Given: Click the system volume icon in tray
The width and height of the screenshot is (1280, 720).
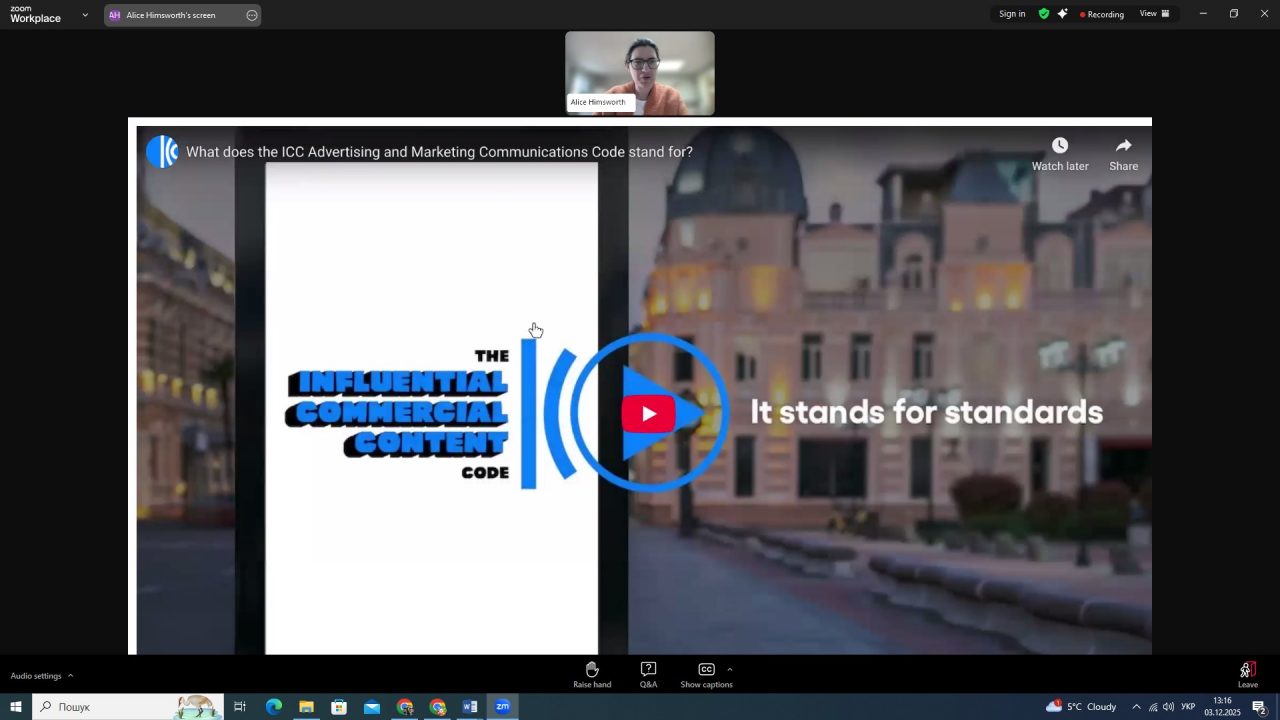Looking at the screenshot, I should [1168, 707].
